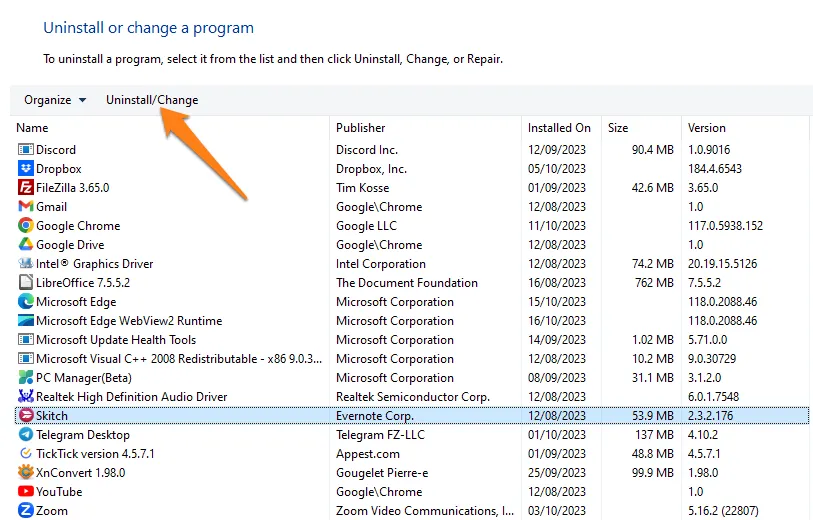Click the Uninstall/Change button
813x520 pixels.
(x=152, y=100)
